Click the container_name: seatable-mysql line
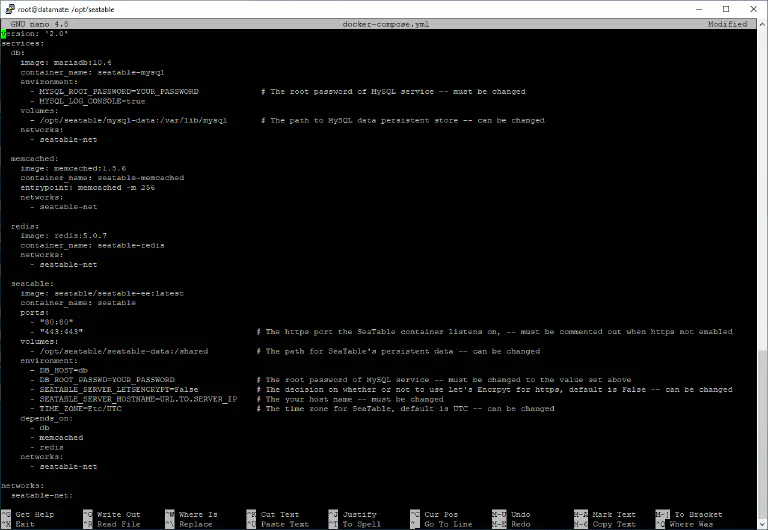The height and width of the screenshot is (530, 768). [x=92, y=72]
